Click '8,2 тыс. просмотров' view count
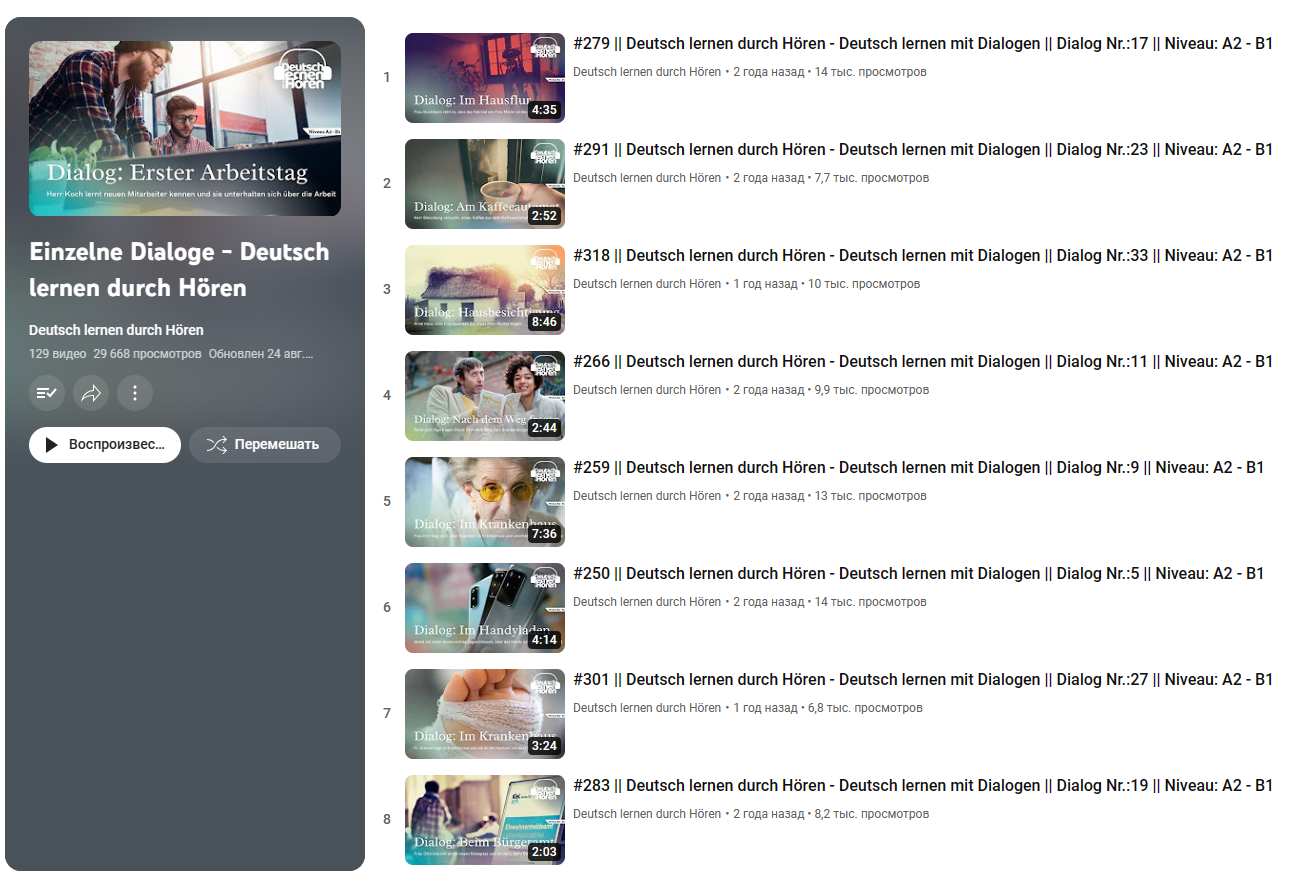The width and height of the screenshot is (1291, 880). 872,814
